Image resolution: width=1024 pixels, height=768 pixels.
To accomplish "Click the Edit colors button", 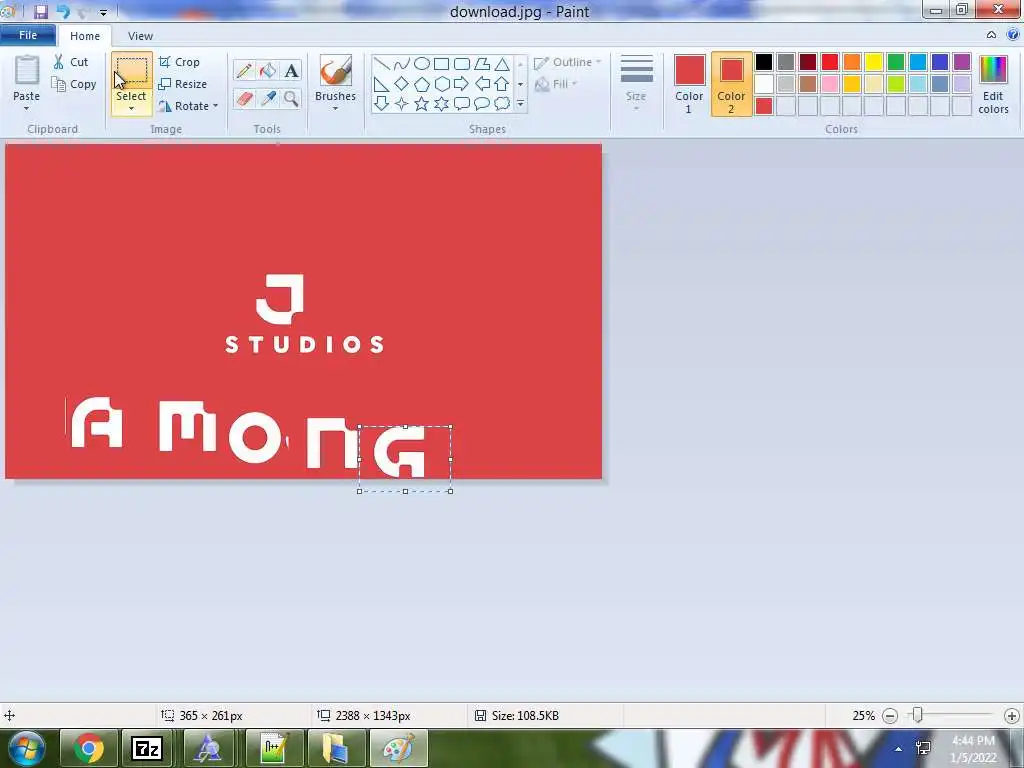I will pos(993,85).
